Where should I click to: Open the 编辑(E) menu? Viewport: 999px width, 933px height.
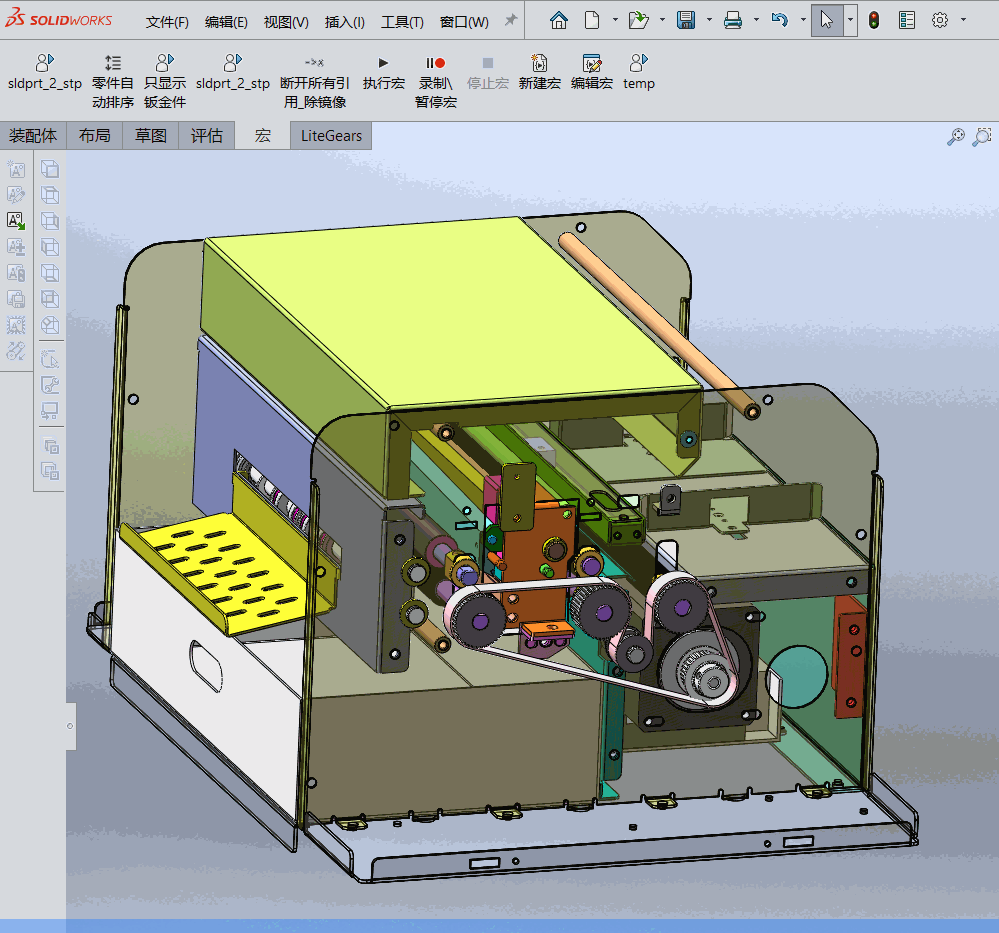[226, 22]
